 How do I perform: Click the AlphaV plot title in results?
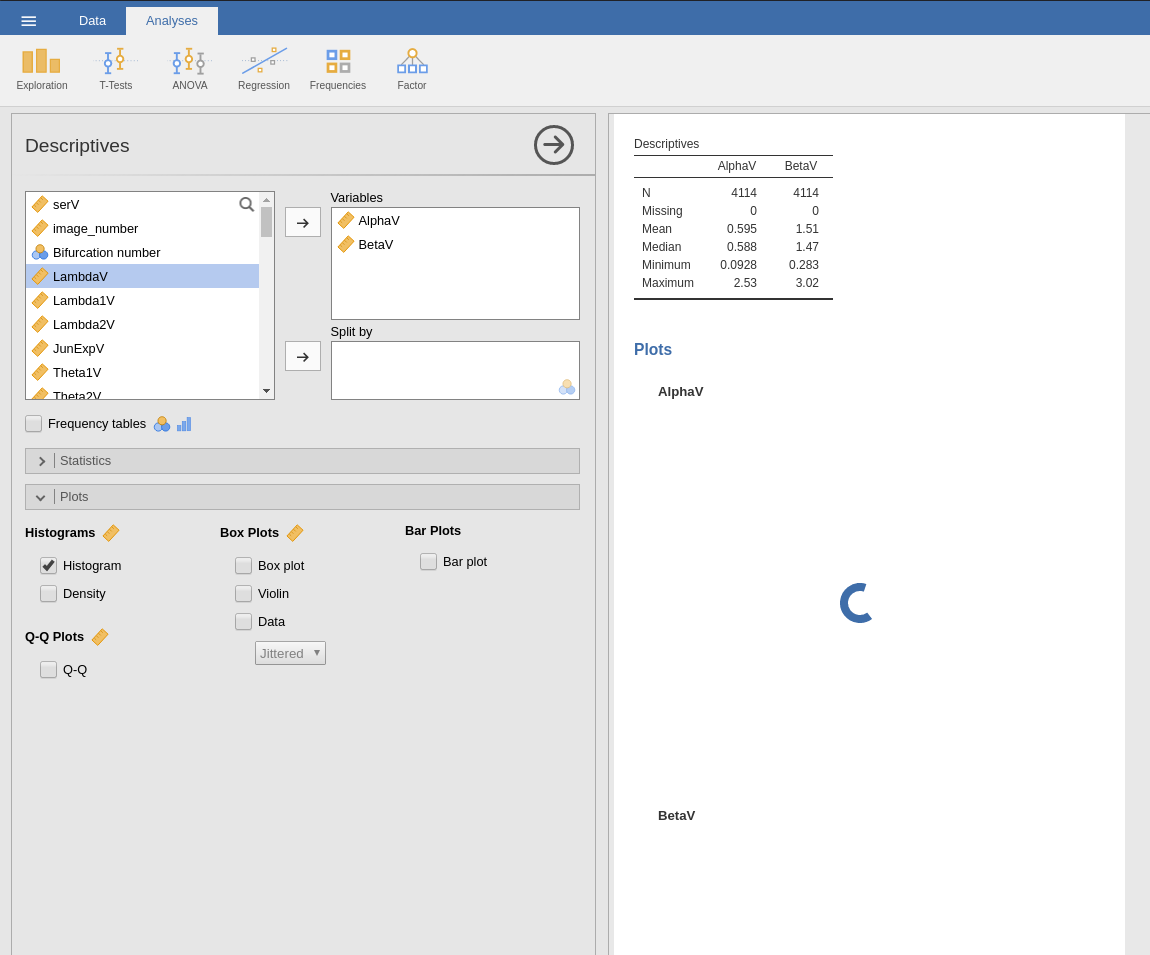tap(681, 392)
